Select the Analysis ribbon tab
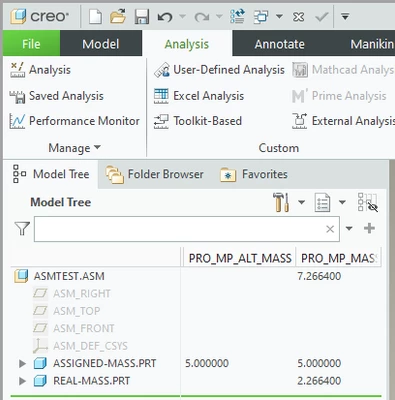The width and height of the screenshot is (395, 400). click(x=187, y=44)
